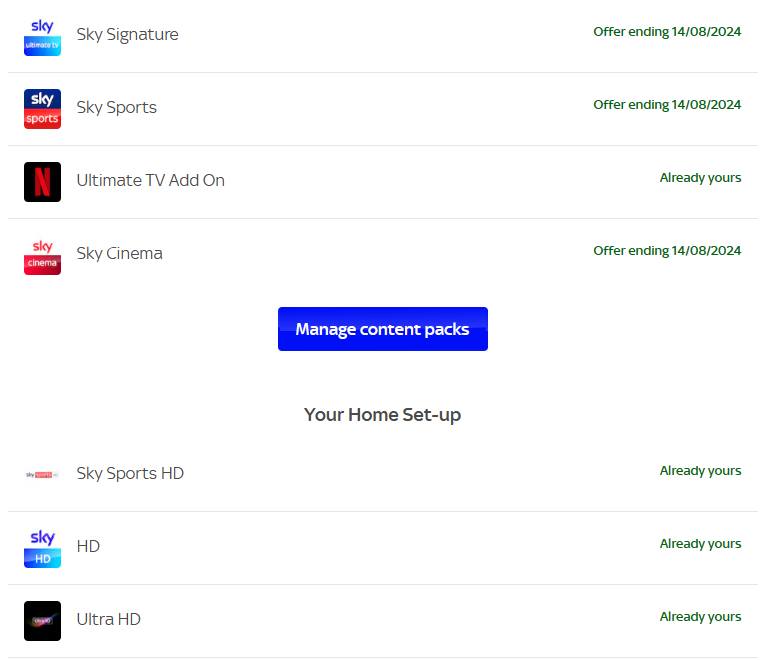The width and height of the screenshot is (766, 660).
Task: Select the Sky Cinema pack name
Action: pos(119,254)
